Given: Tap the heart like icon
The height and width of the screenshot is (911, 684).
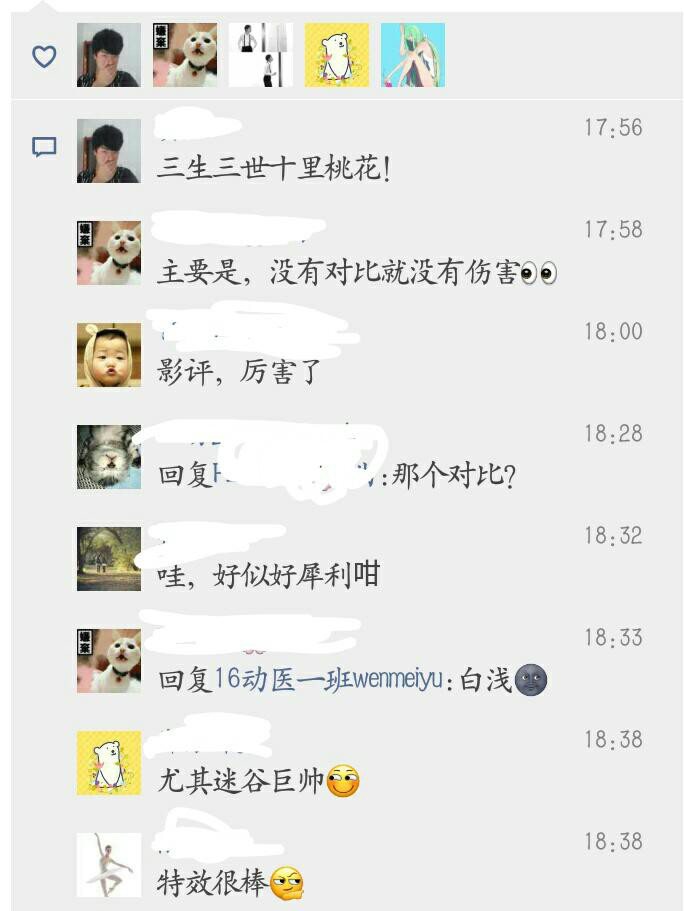Looking at the screenshot, I should [x=44, y=56].
